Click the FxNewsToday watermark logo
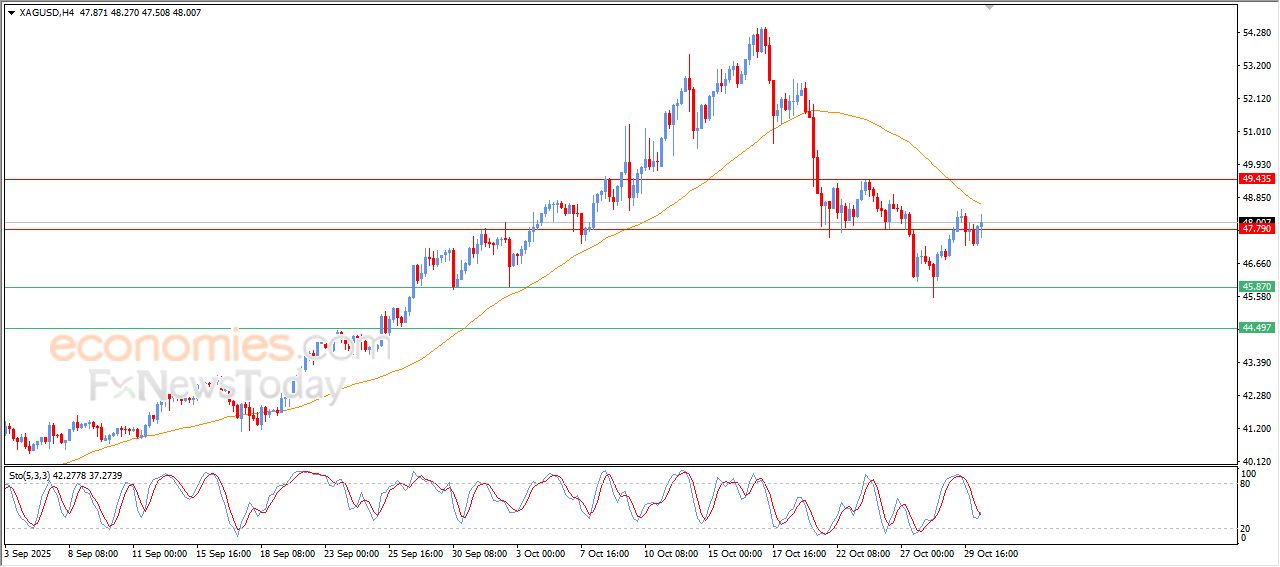This screenshot has height=567, width=1280. (217, 386)
